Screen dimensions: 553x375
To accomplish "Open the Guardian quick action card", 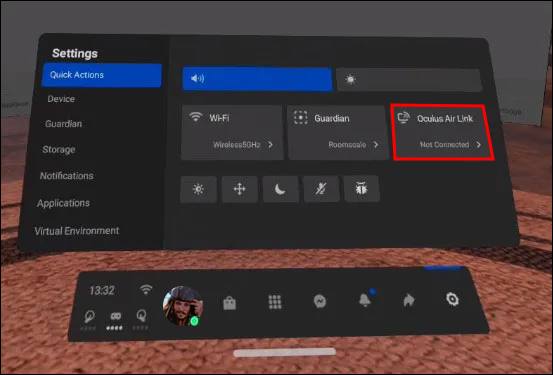I will coord(338,133).
